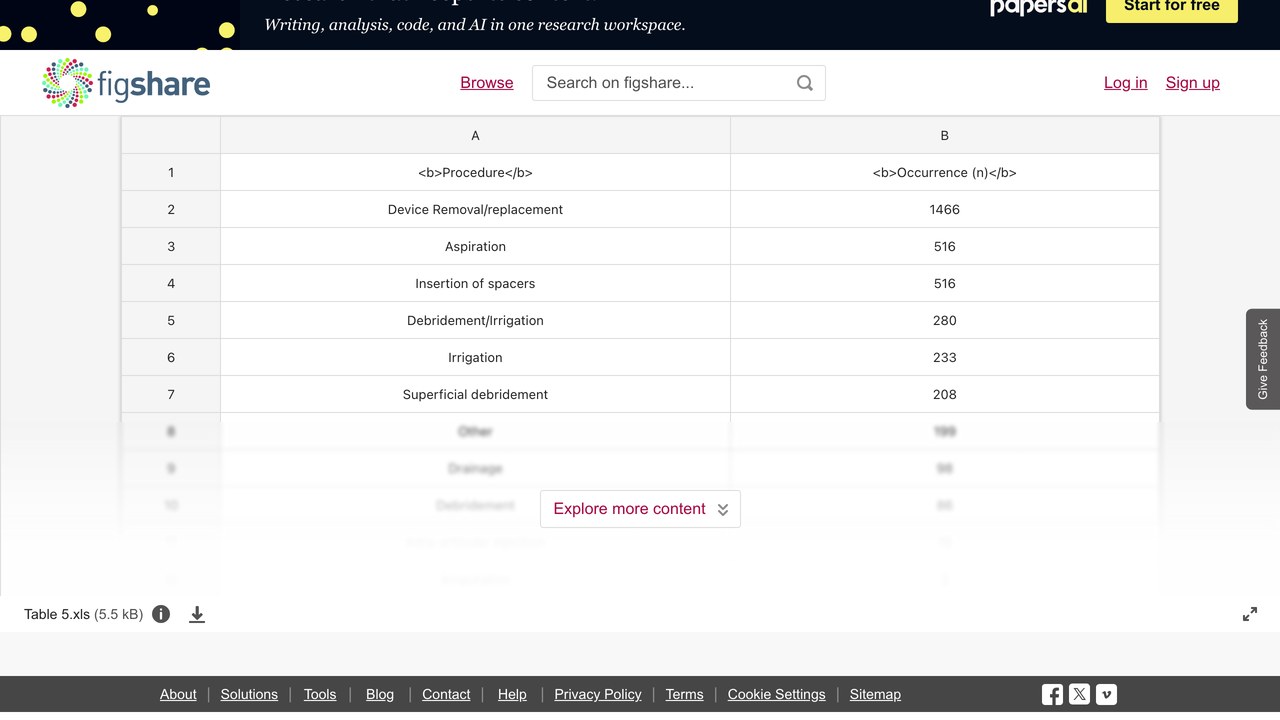Image resolution: width=1280 pixels, height=720 pixels.
Task: Open the X social media icon
Action: pyautogui.click(x=1079, y=694)
